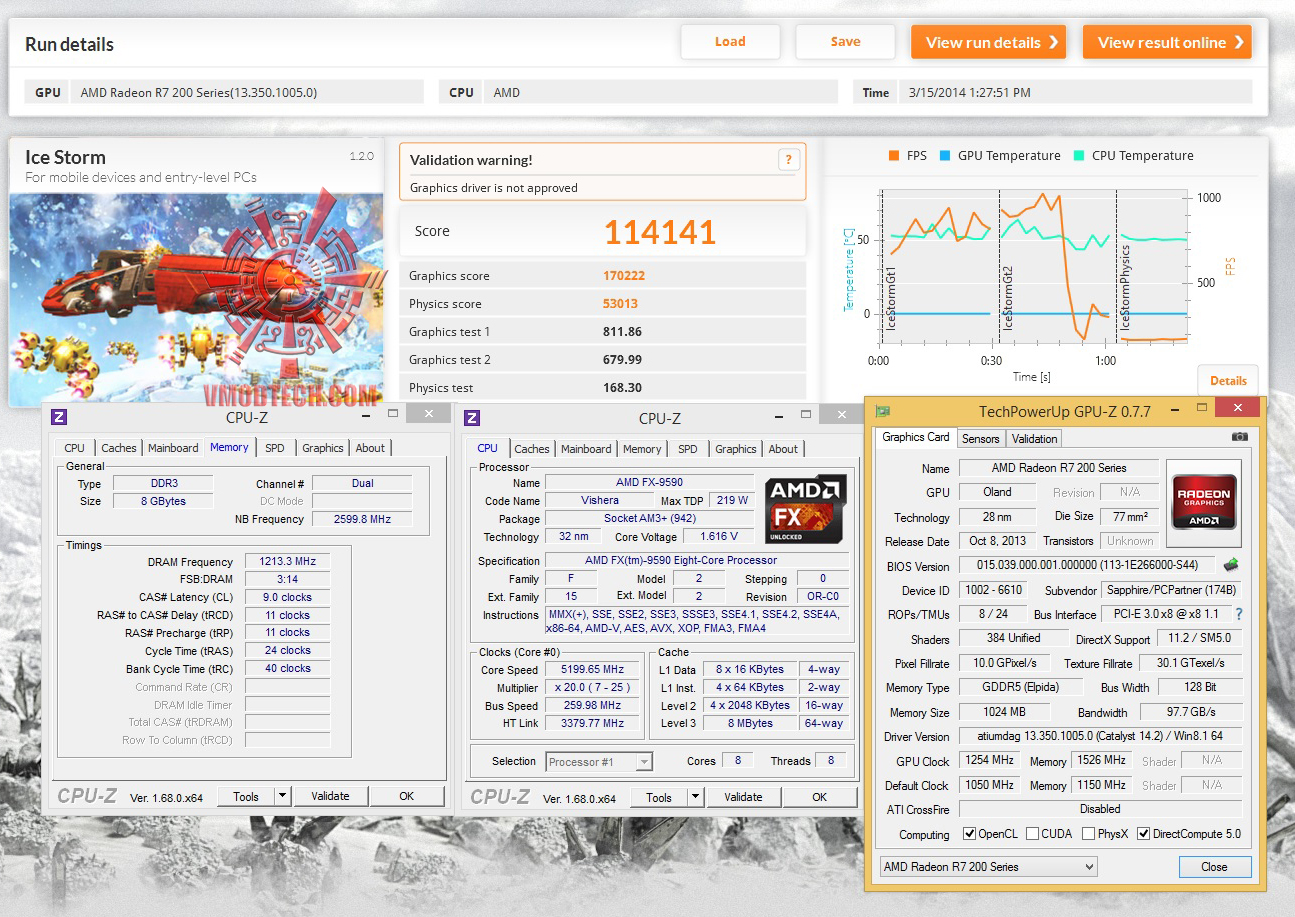Open the Processor #1 selection dropdown
The height and width of the screenshot is (917, 1295).
599,762
